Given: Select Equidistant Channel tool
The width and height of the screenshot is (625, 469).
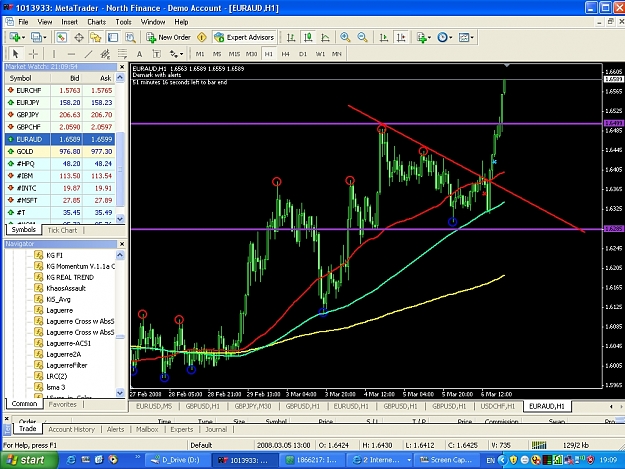Looking at the screenshot, I should tap(105, 54).
